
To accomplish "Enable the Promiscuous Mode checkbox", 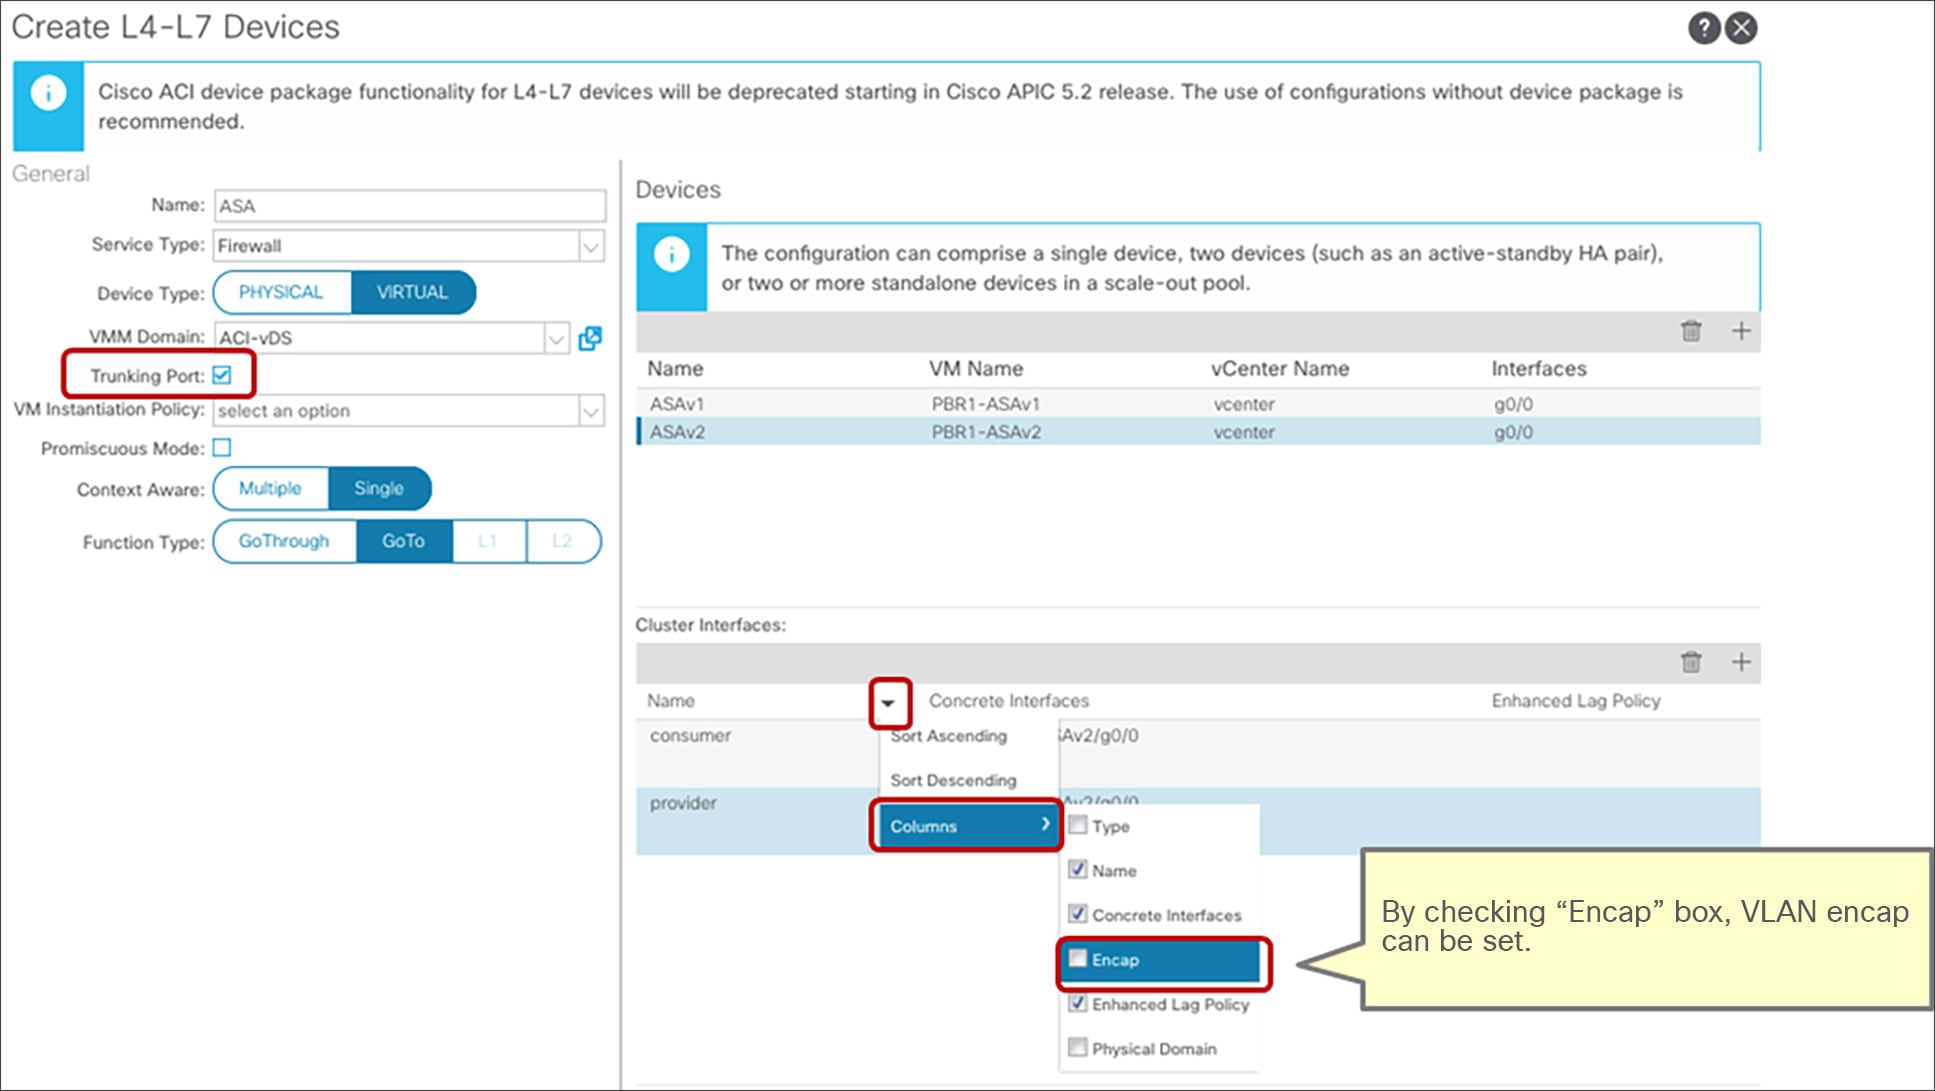I will [222, 447].
